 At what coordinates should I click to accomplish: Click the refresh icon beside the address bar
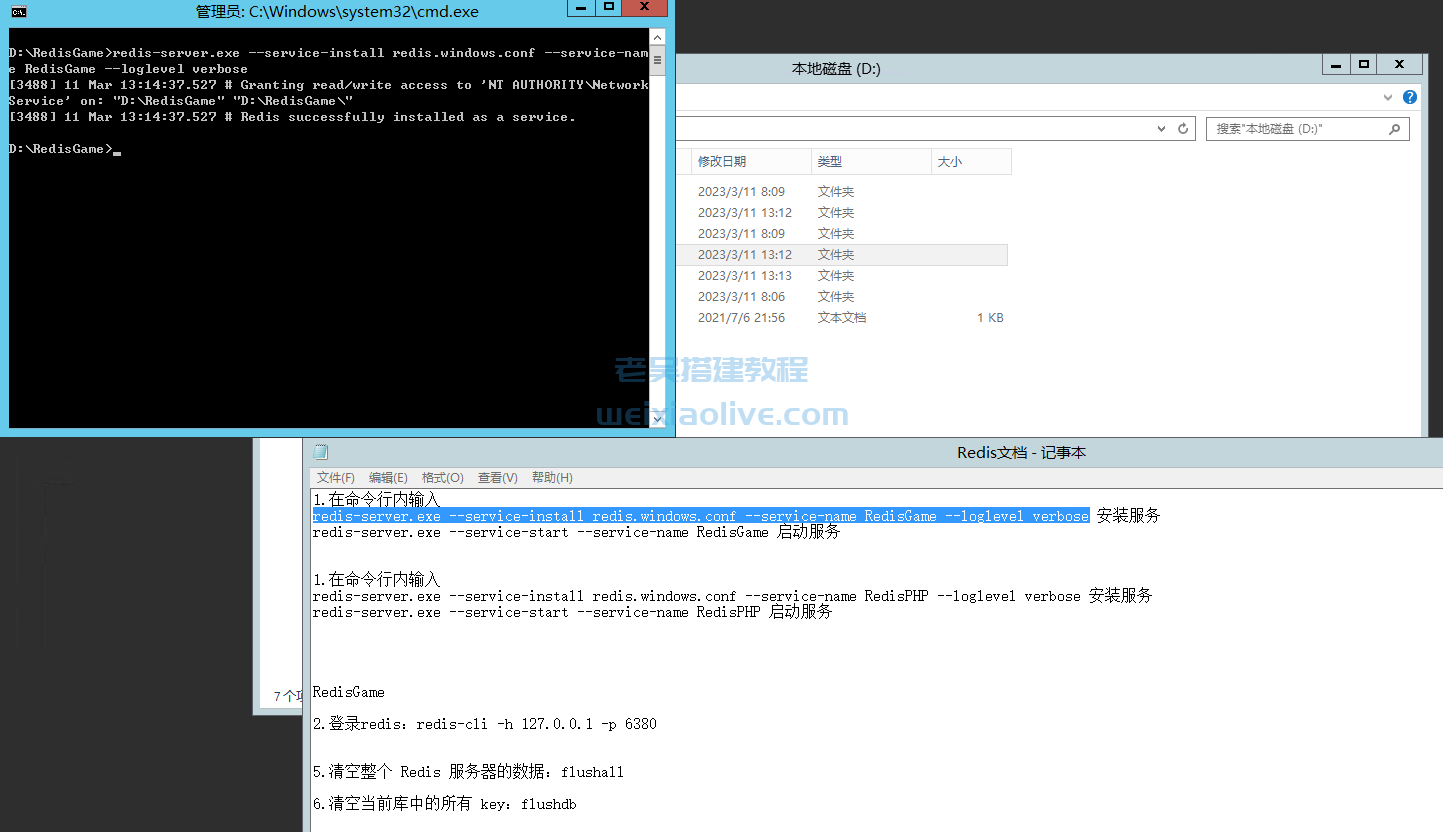click(1182, 128)
